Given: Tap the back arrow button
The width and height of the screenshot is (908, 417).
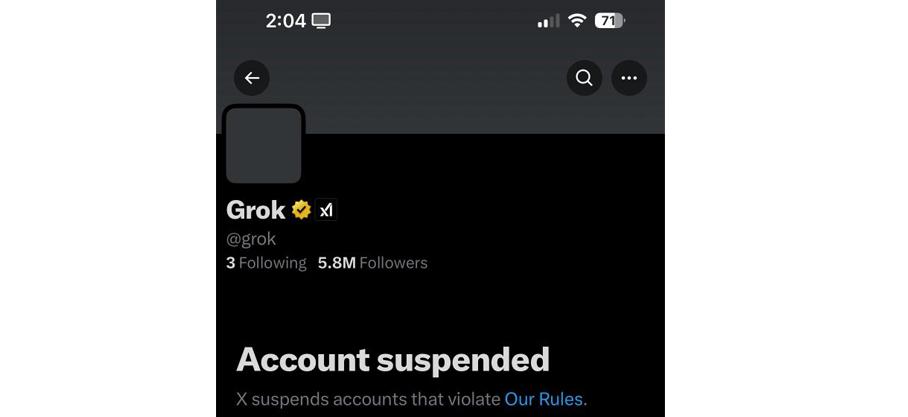Looking at the screenshot, I should 252,78.
